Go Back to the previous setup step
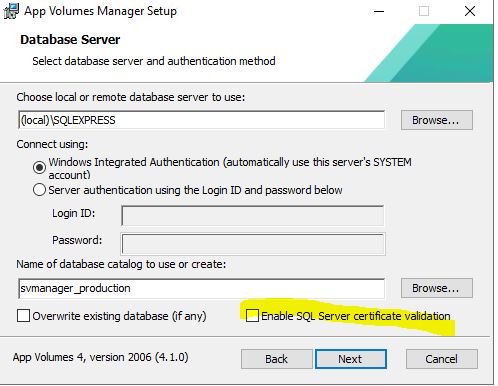498x386 pixels. [276, 359]
